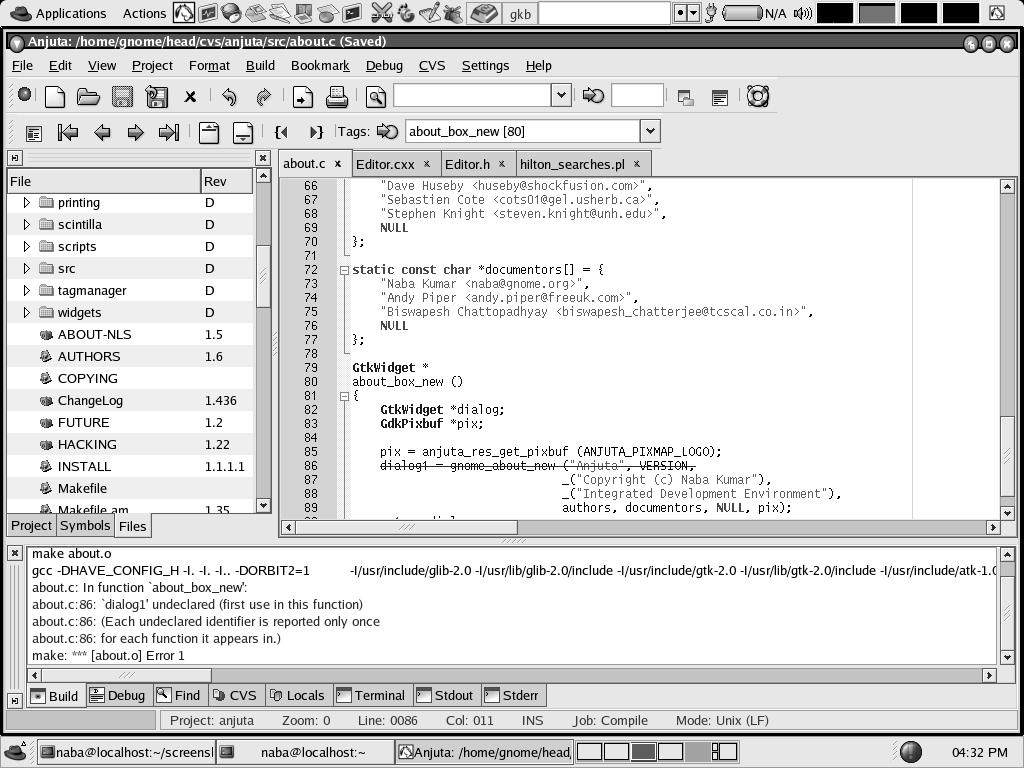Expand the scripts folder

click(x=27, y=246)
